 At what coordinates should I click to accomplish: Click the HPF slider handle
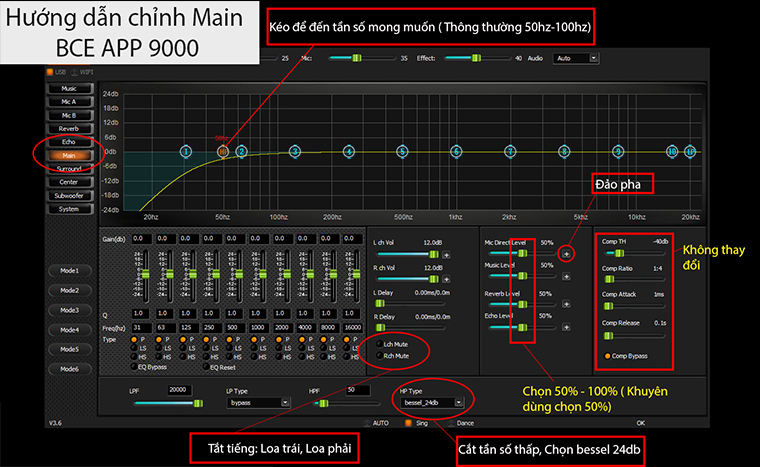[324, 403]
